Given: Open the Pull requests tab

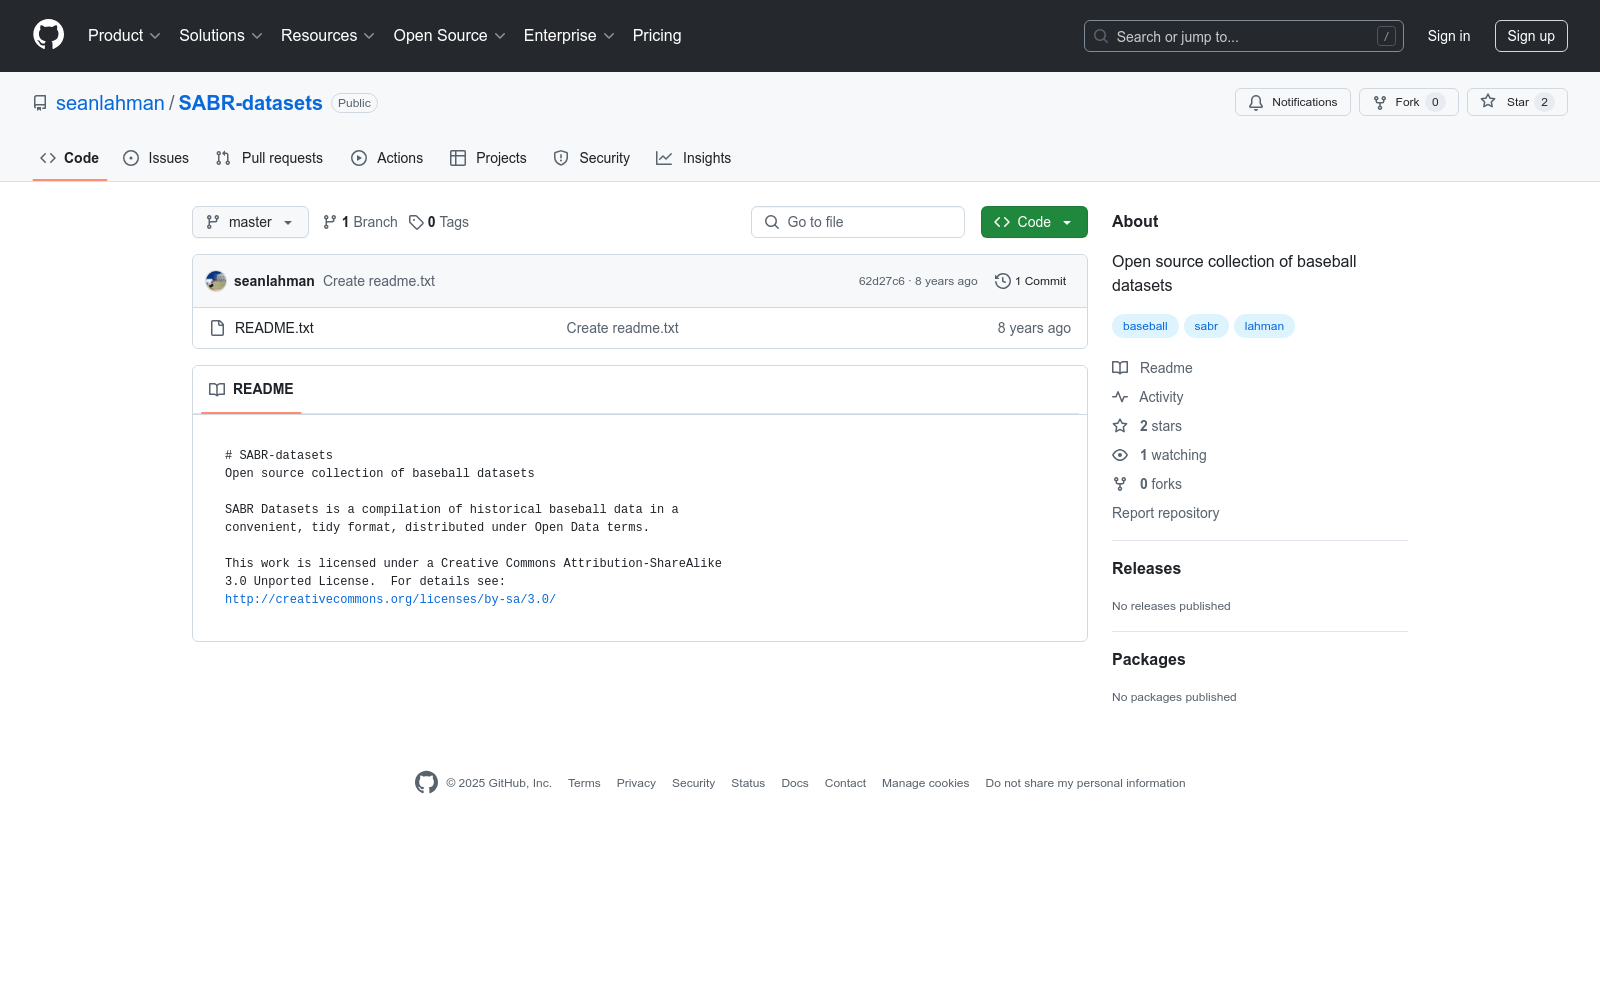Looking at the screenshot, I should [269, 158].
